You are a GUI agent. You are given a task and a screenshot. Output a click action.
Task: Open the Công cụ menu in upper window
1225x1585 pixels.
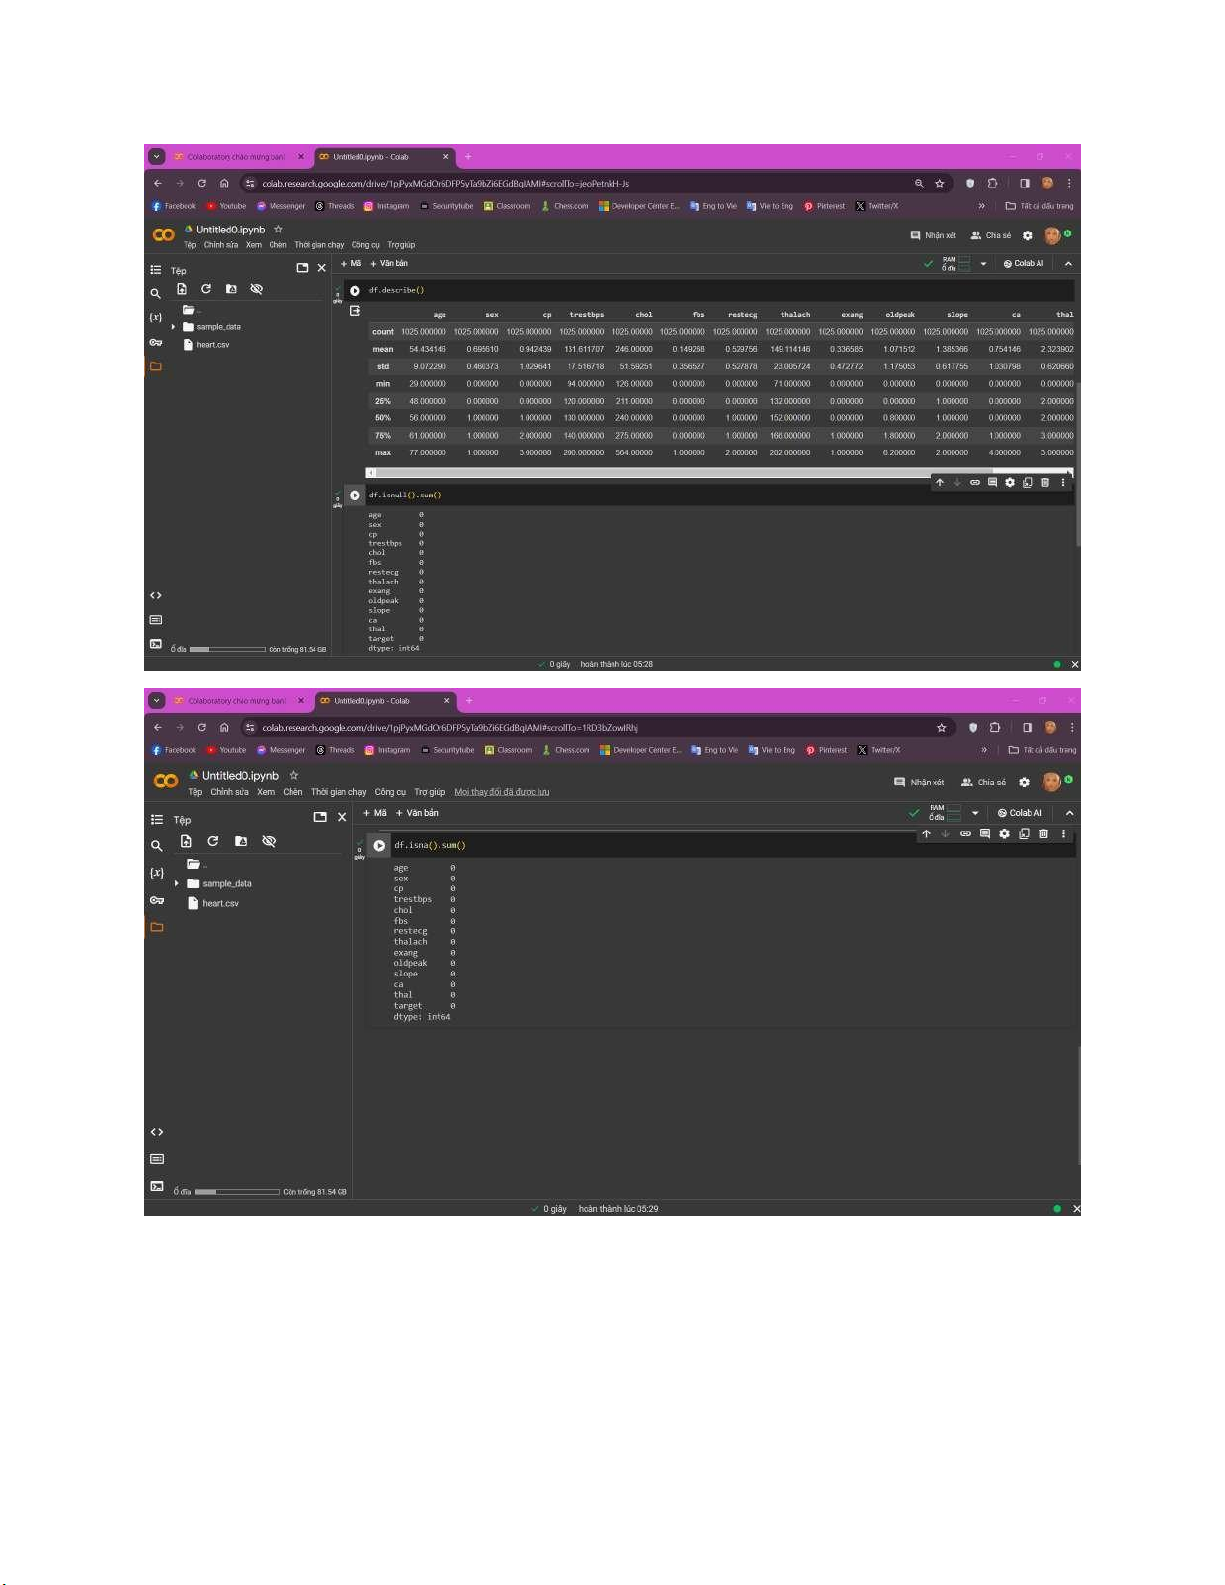(365, 245)
